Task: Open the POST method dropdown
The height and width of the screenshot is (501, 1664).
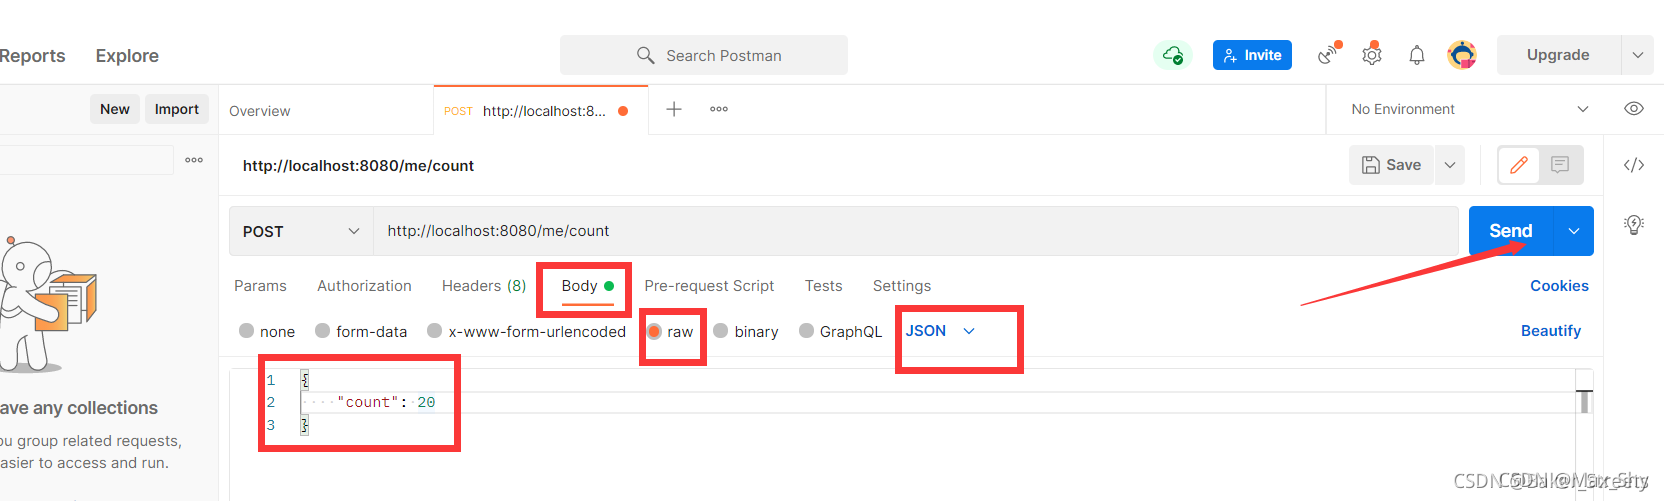Action: coord(301,231)
